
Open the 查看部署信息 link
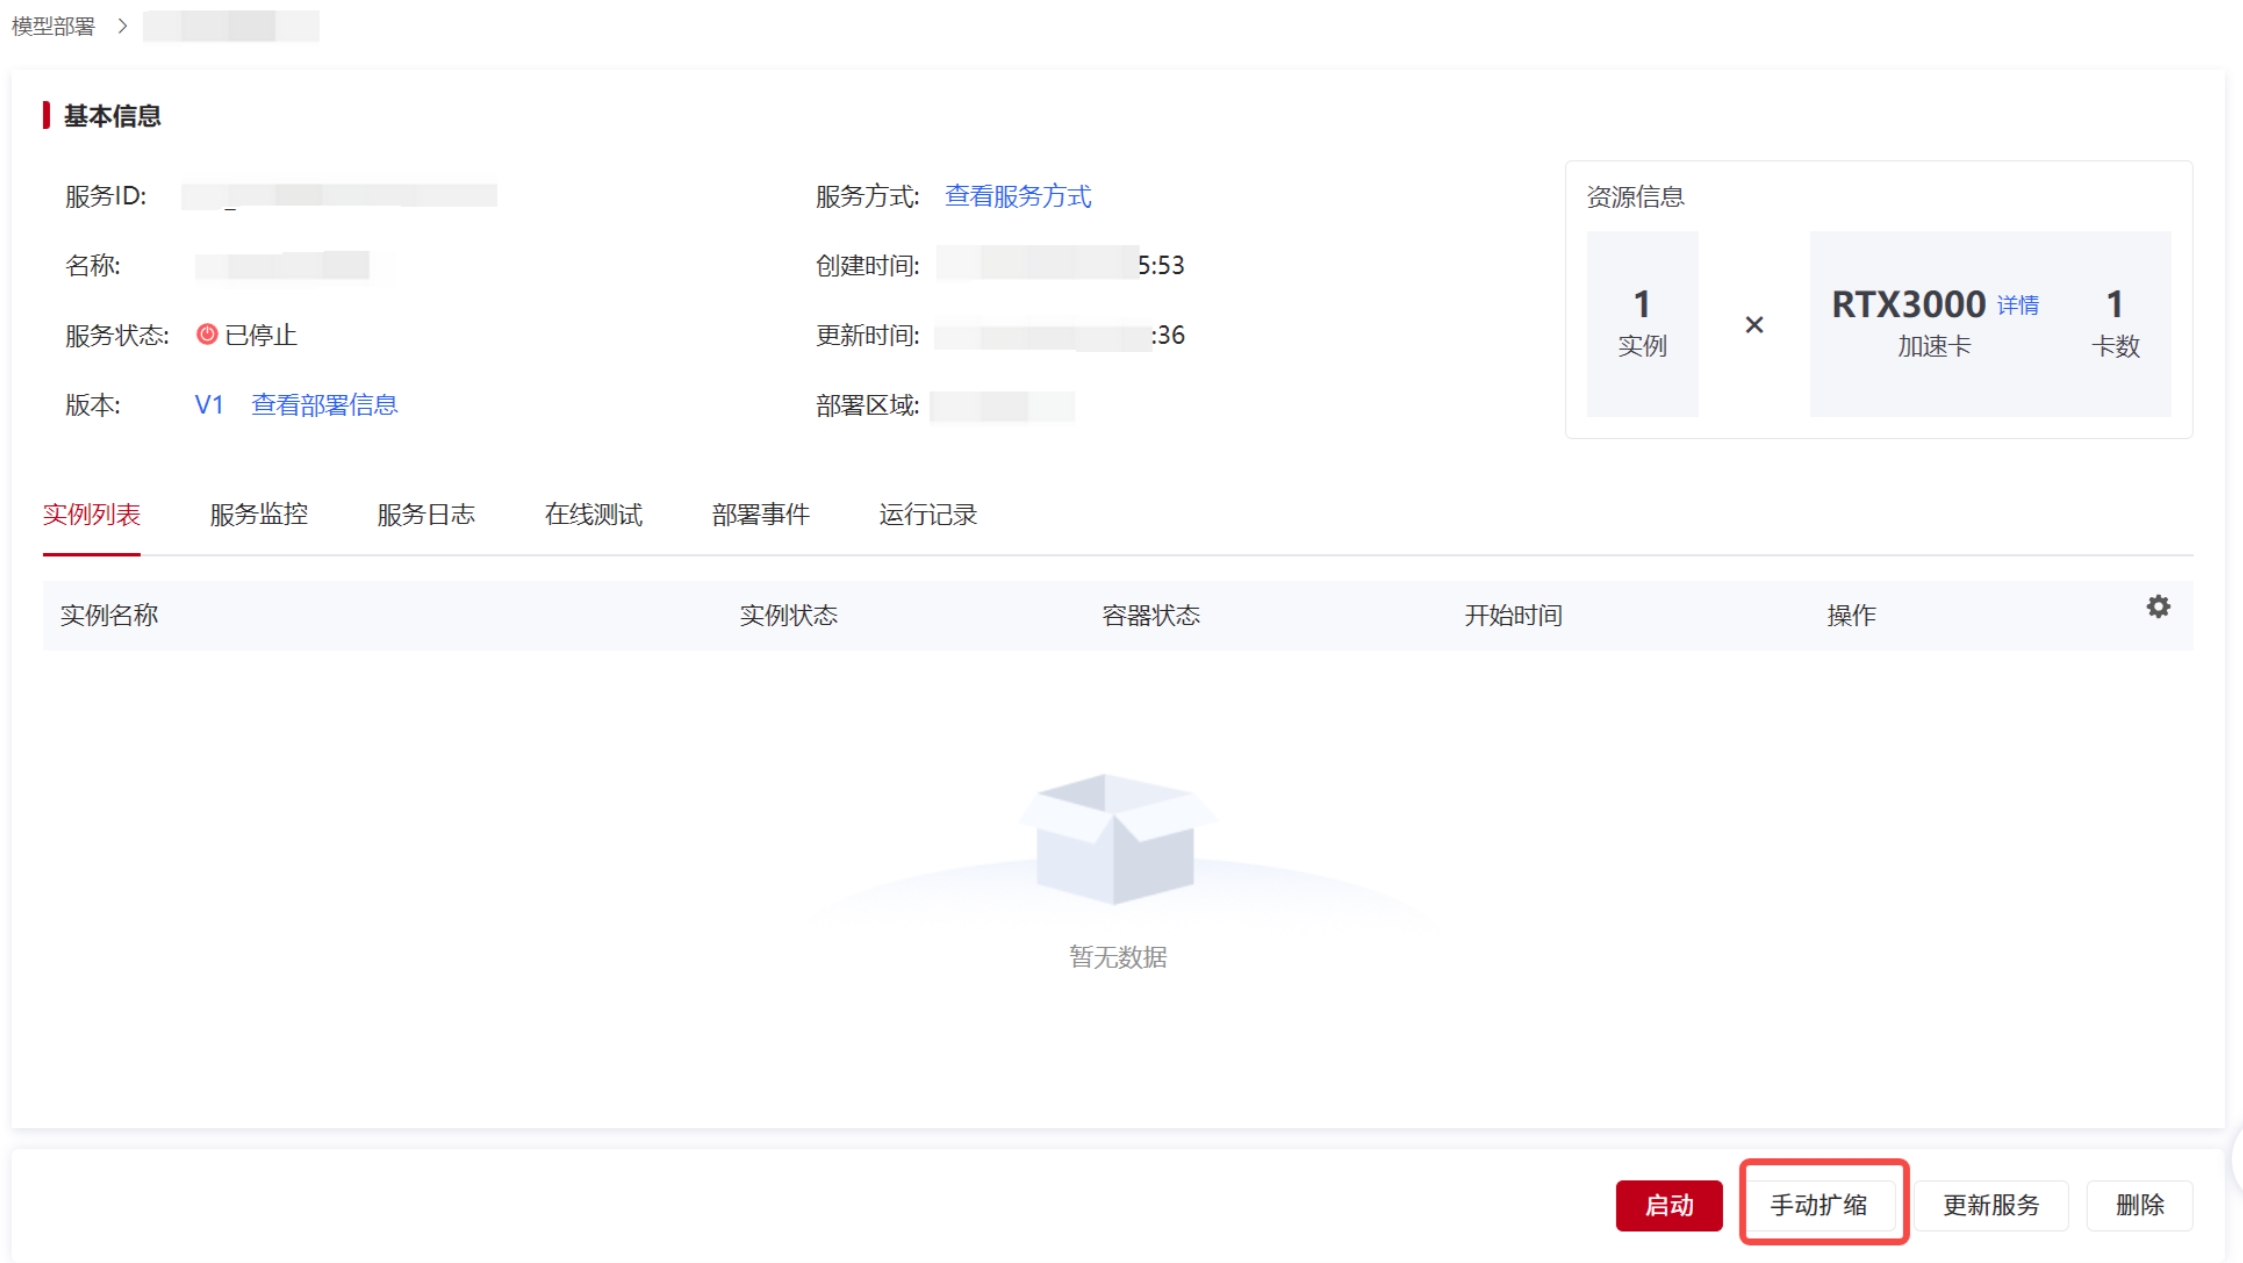(324, 405)
